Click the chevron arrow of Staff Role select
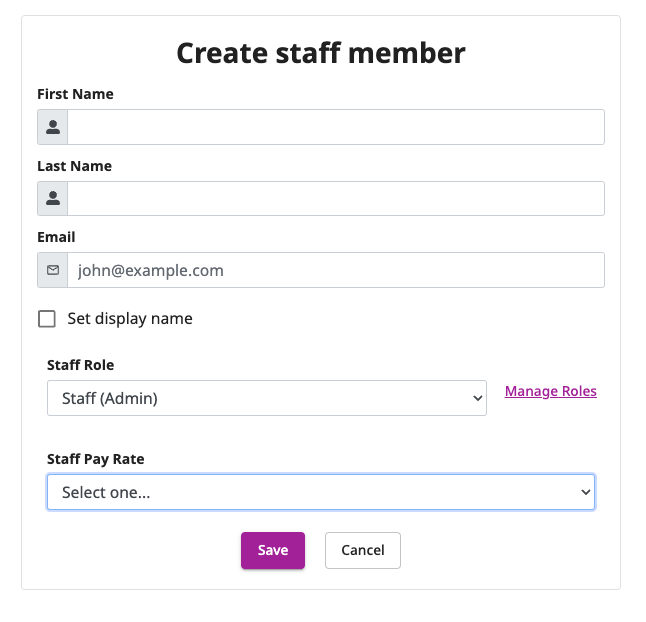Screen dimensions: 646x622 coord(477,398)
